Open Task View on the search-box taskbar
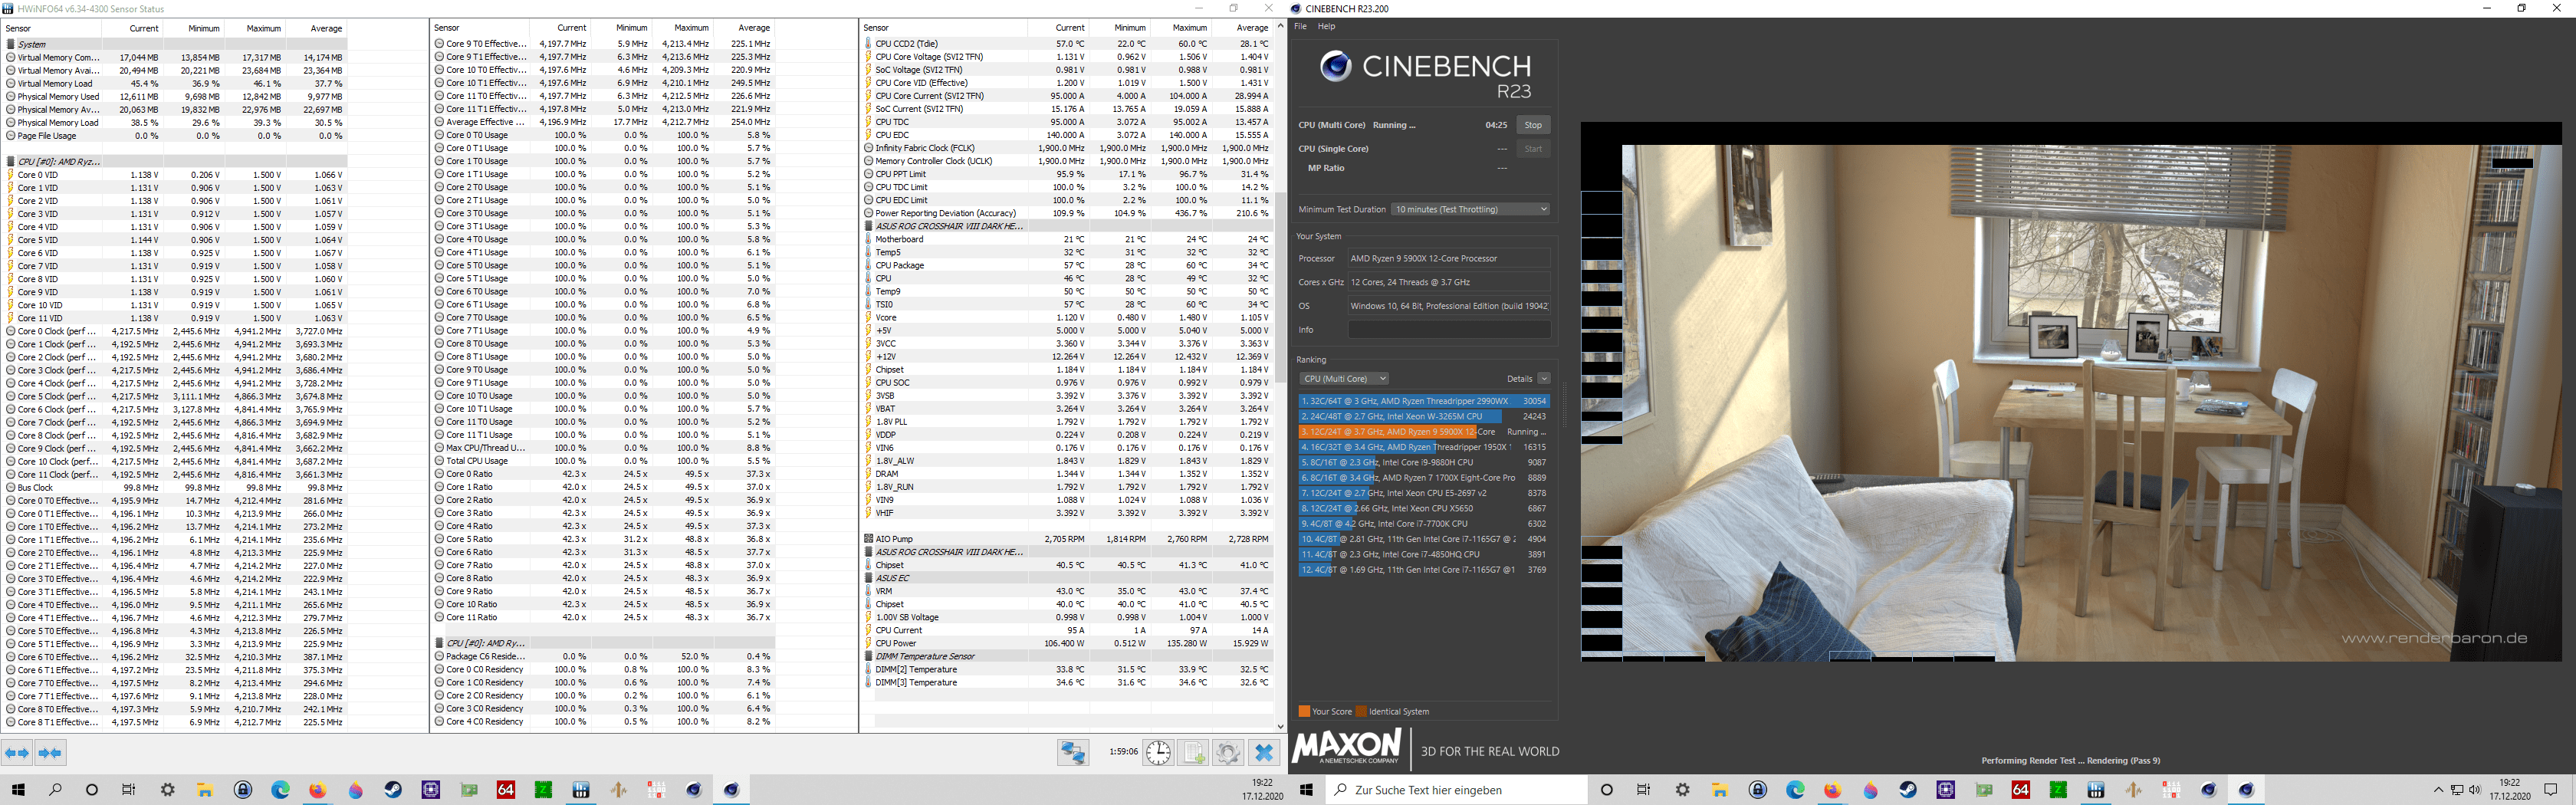Viewport: 2576px width, 805px height. click(1644, 790)
